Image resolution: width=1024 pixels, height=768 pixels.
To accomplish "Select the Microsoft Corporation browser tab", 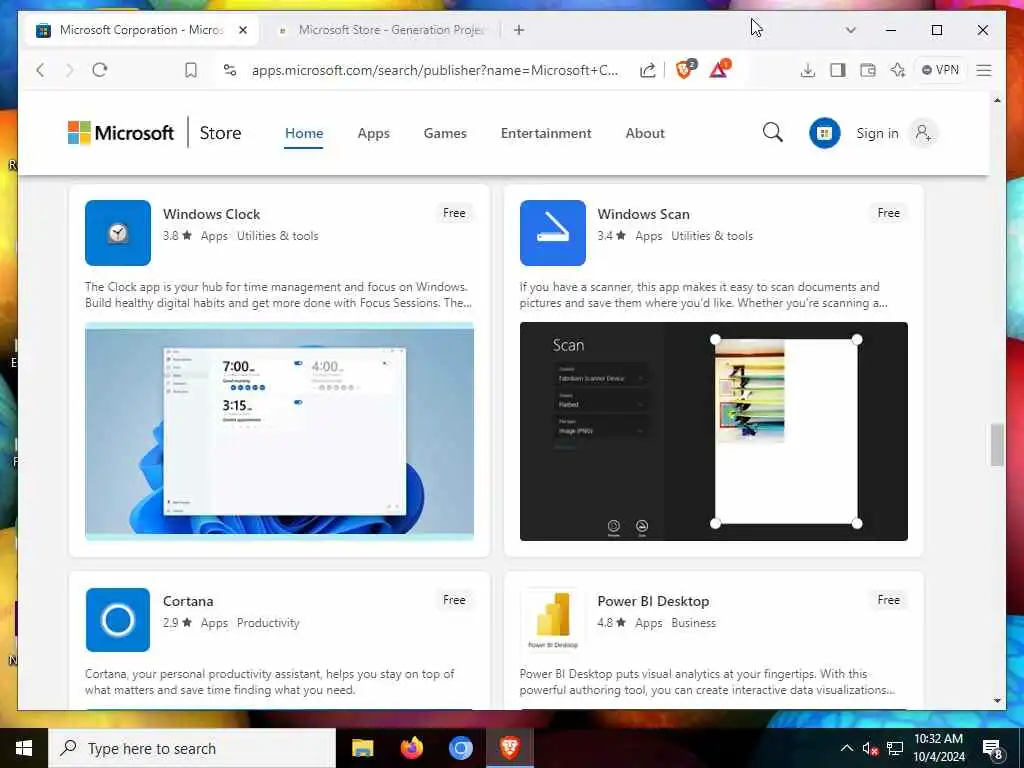I will (x=142, y=30).
